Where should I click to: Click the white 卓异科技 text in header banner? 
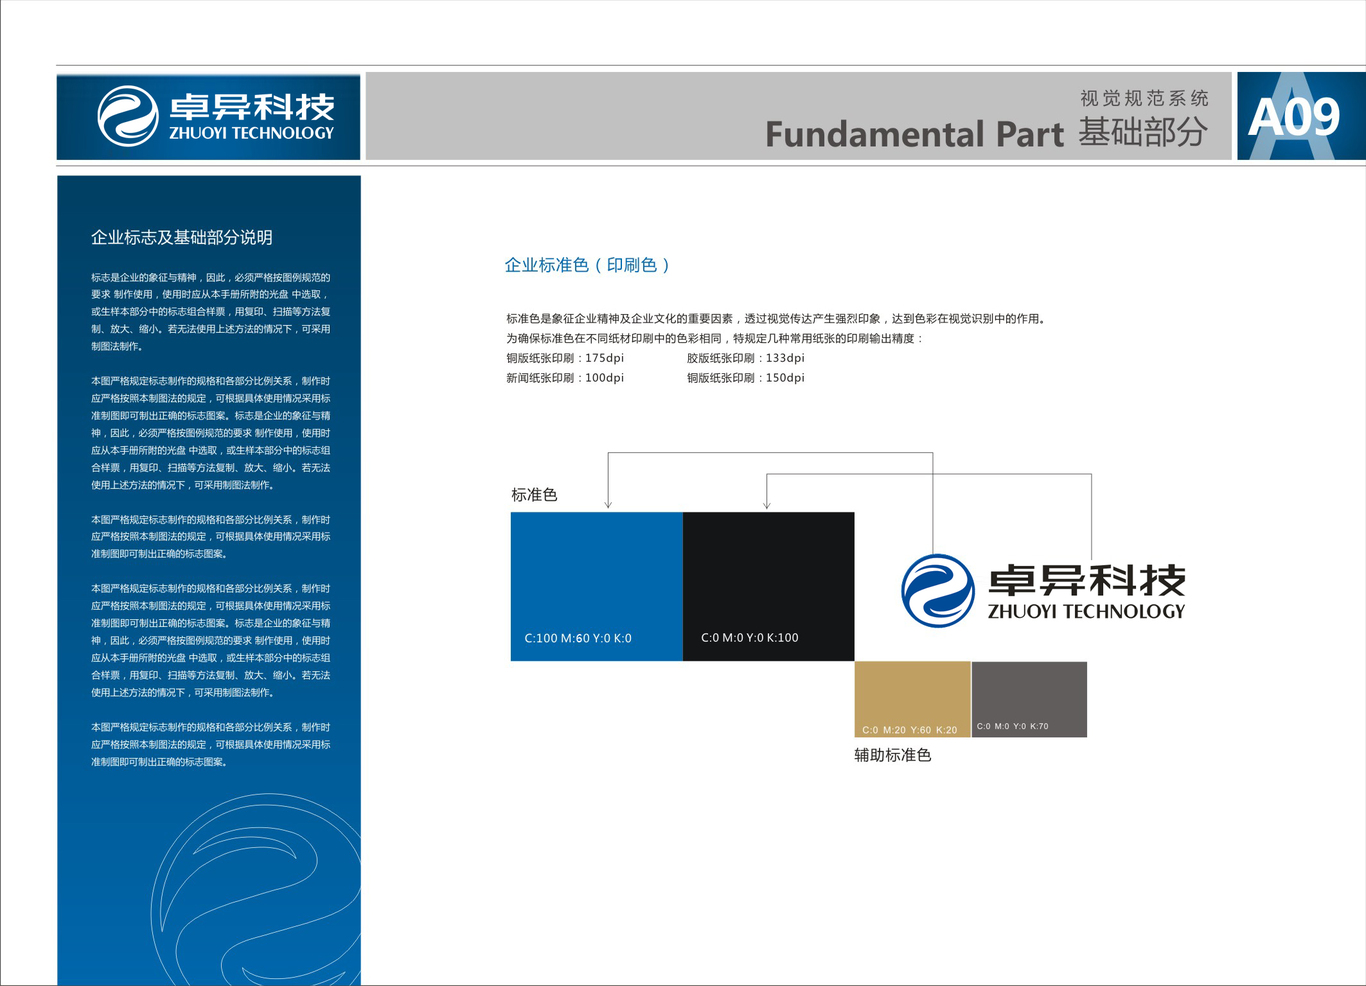[252, 106]
